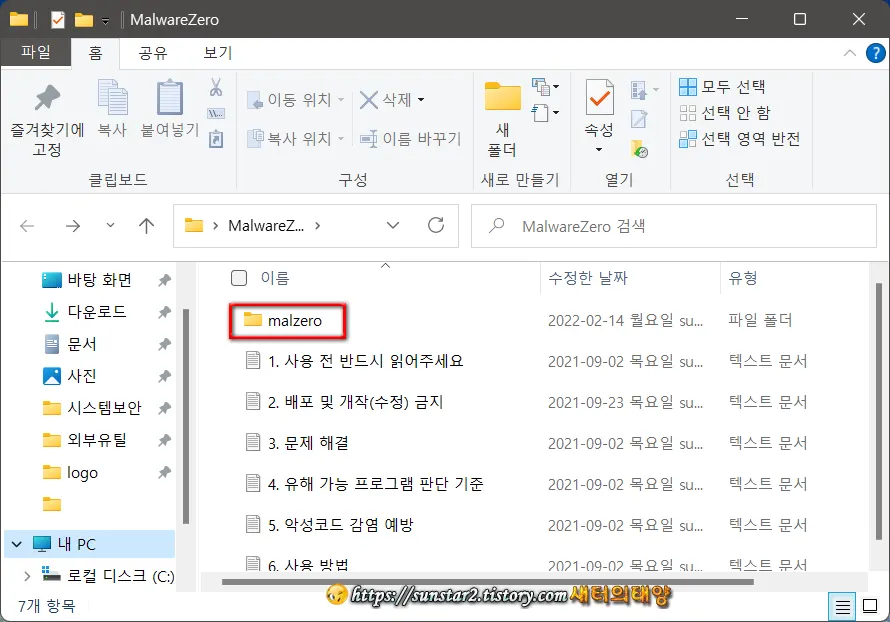Viewport: 890px width, 622px height.
Task: Click inside the MalwareZero 검색 search box
Action: 650,226
